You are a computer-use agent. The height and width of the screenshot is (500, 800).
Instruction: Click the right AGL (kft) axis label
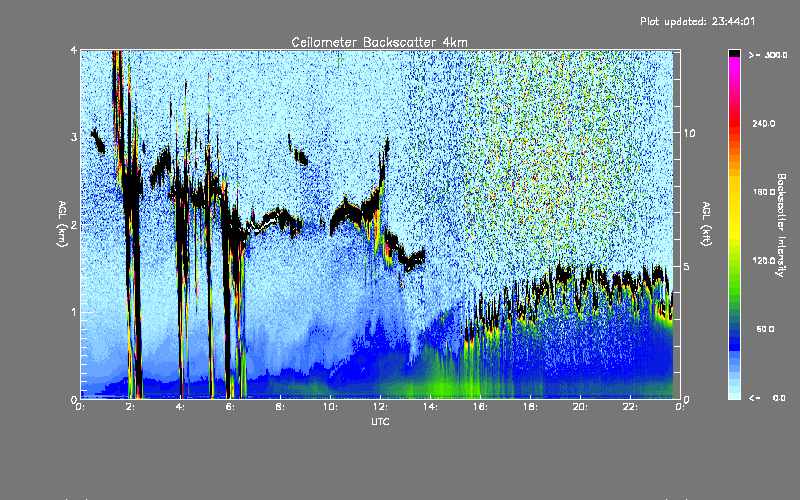pyautogui.click(x=706, y=224)
